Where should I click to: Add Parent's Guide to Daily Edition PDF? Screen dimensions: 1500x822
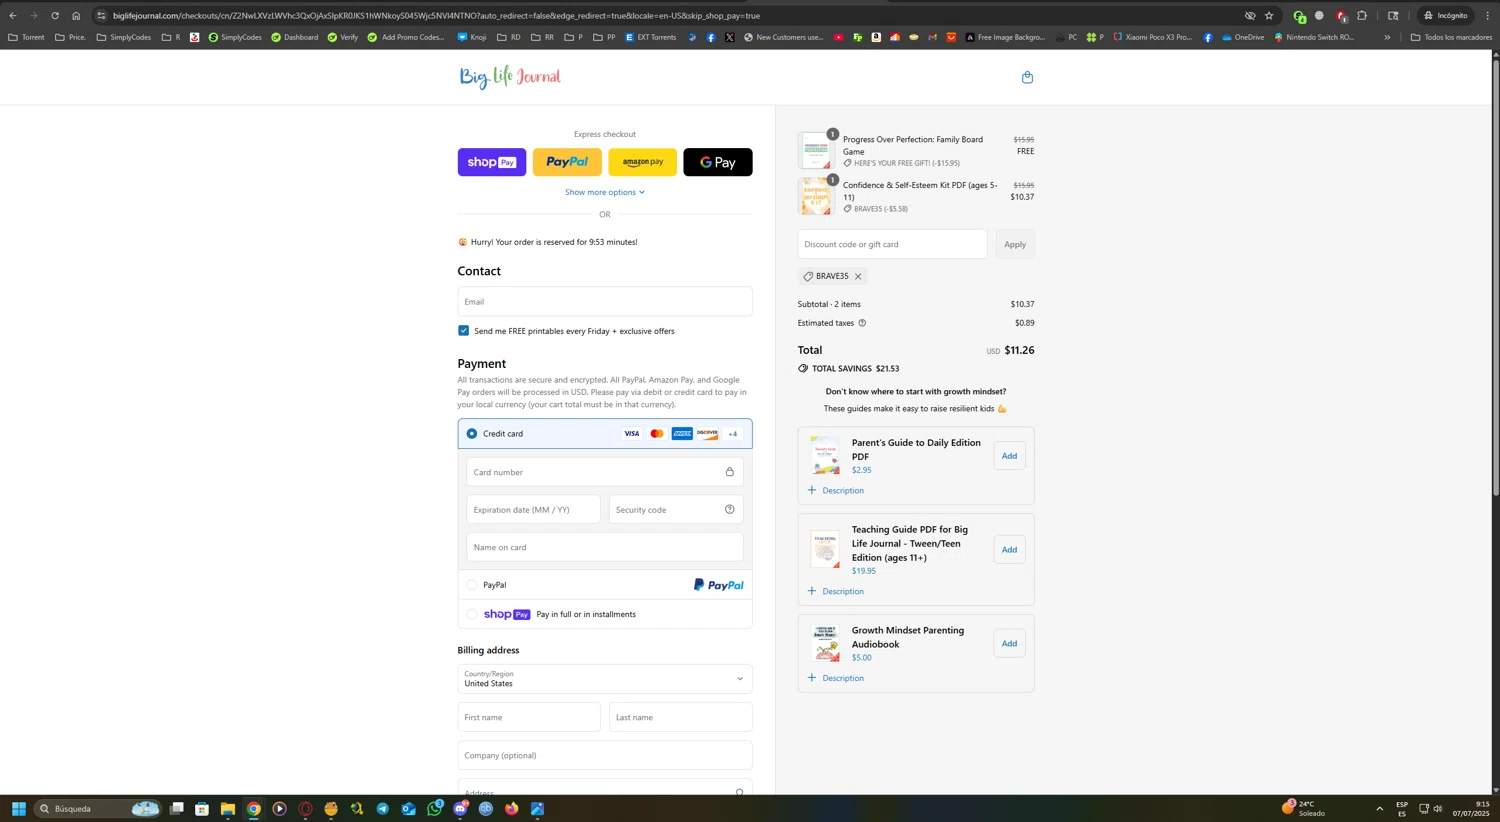(x=1009, y=456)
